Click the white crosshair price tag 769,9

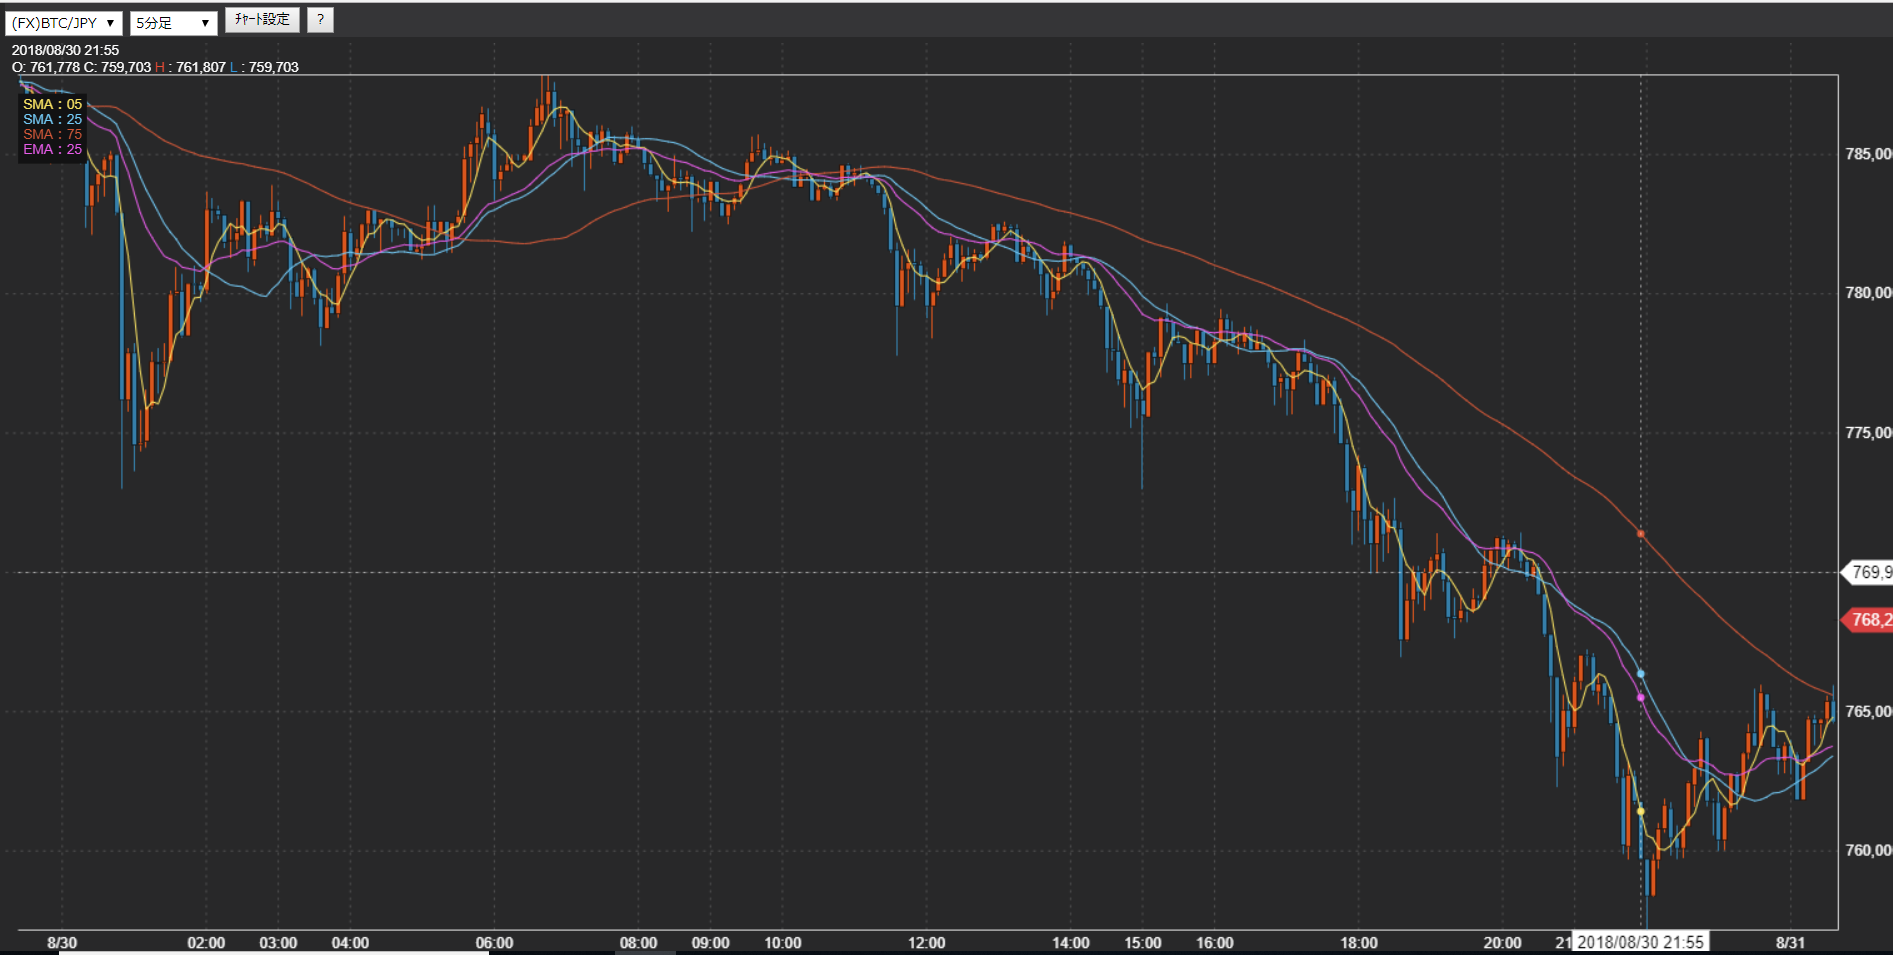coord(1868,573)
